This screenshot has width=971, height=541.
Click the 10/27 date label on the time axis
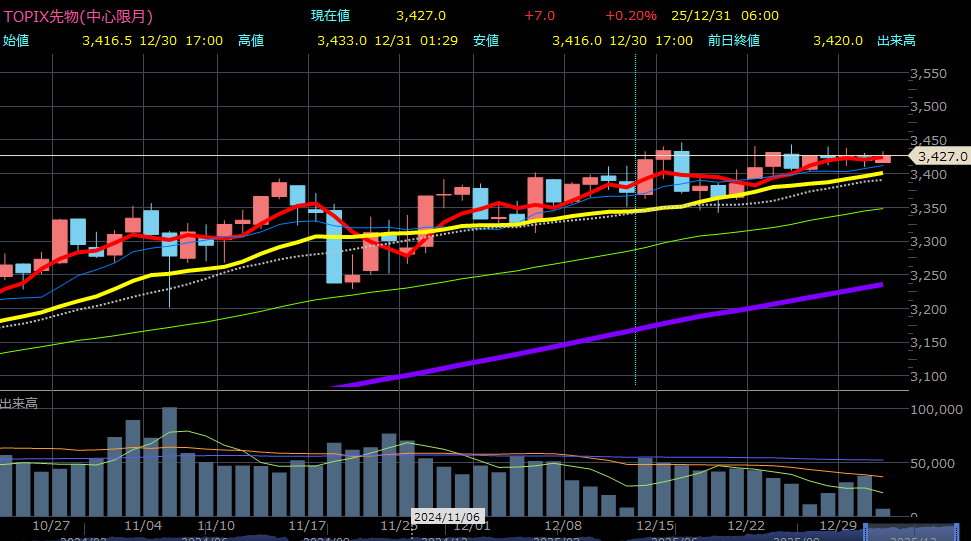51,525
